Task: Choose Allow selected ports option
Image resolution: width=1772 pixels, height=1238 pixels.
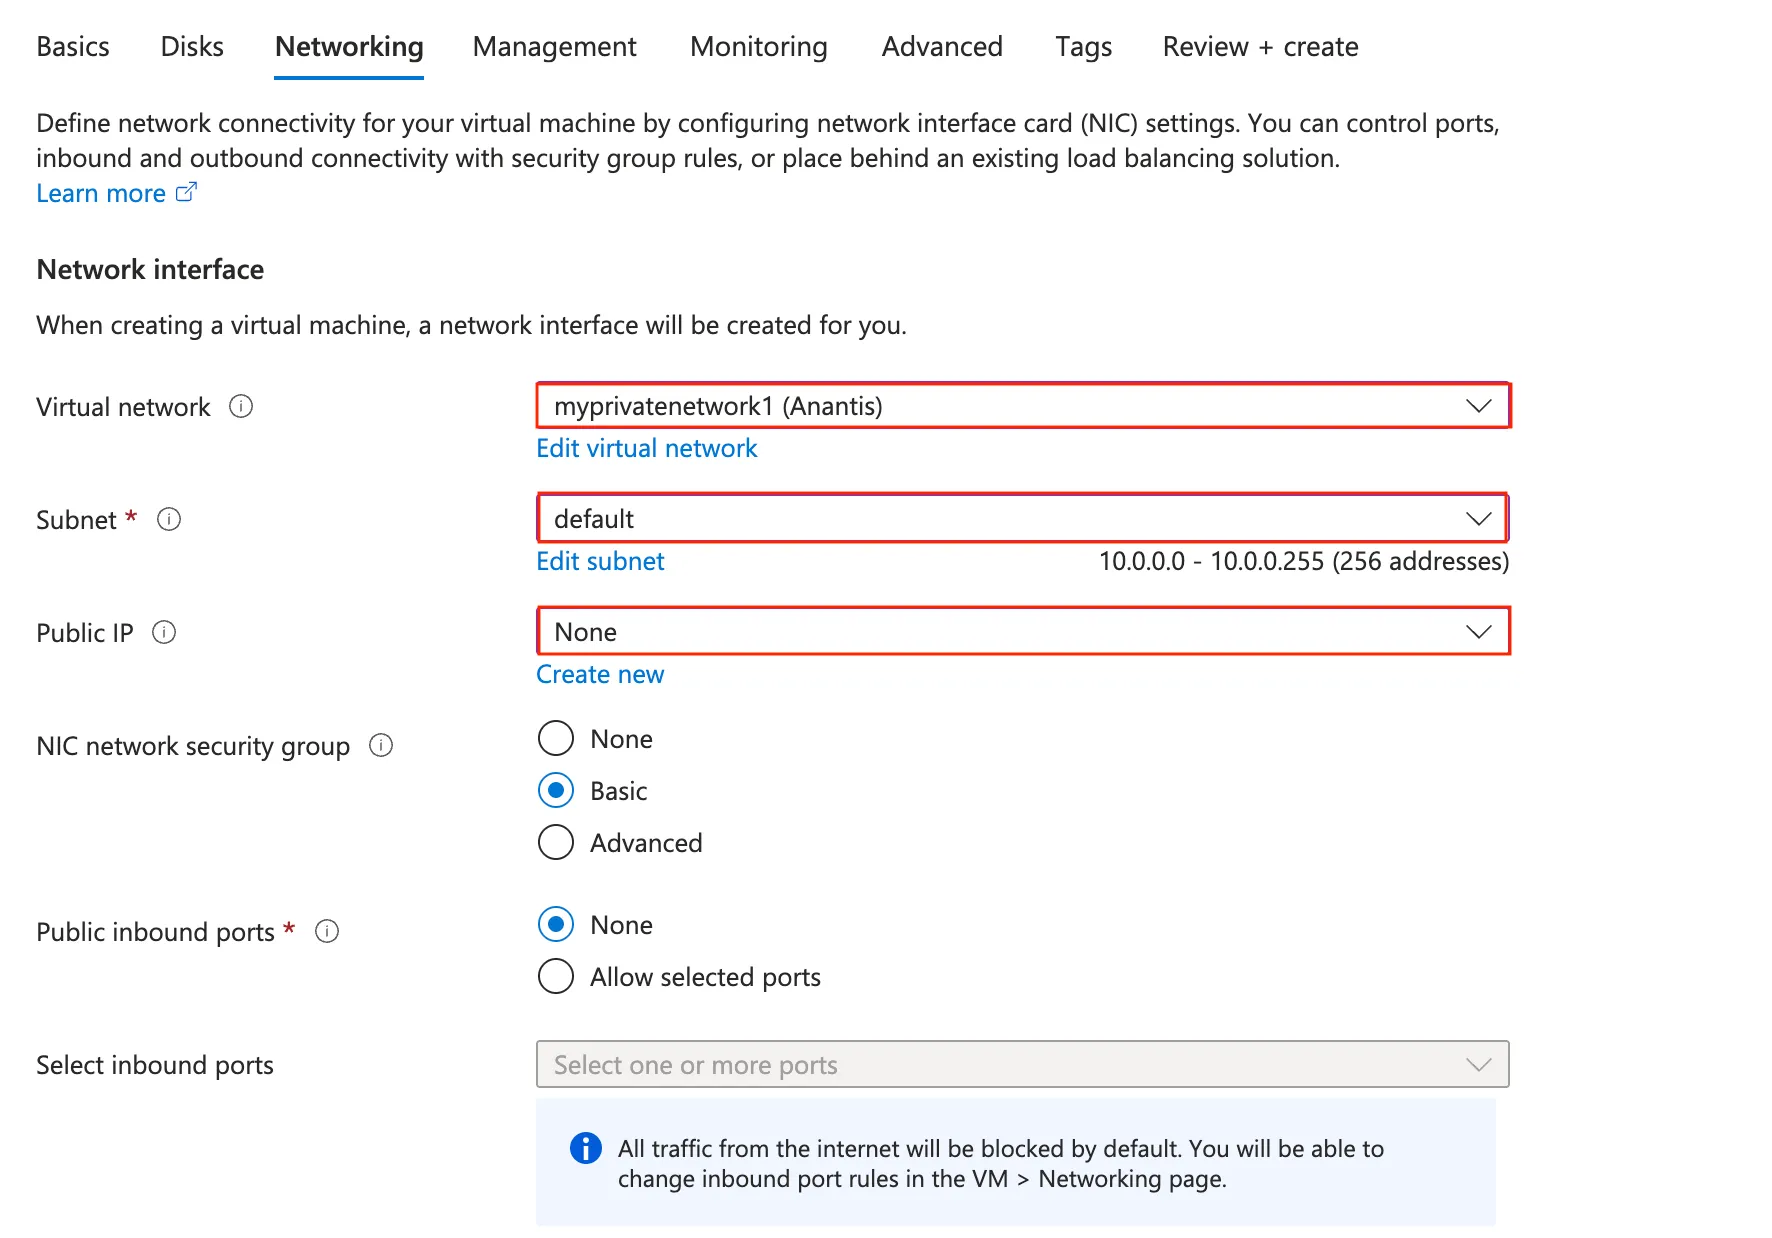Action: coord(556,976)
